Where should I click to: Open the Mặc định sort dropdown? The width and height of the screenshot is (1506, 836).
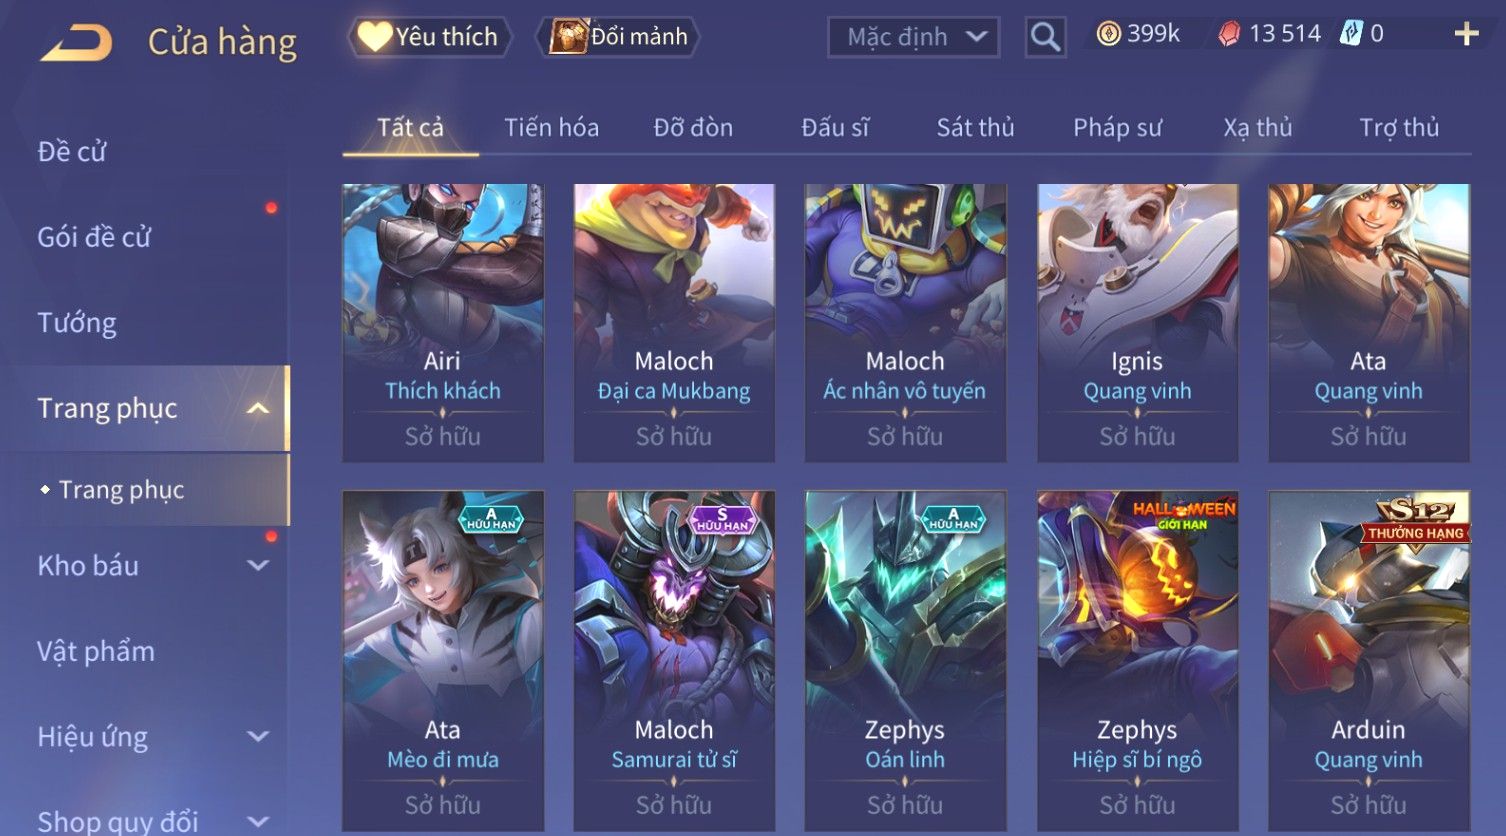coord(913,37)
